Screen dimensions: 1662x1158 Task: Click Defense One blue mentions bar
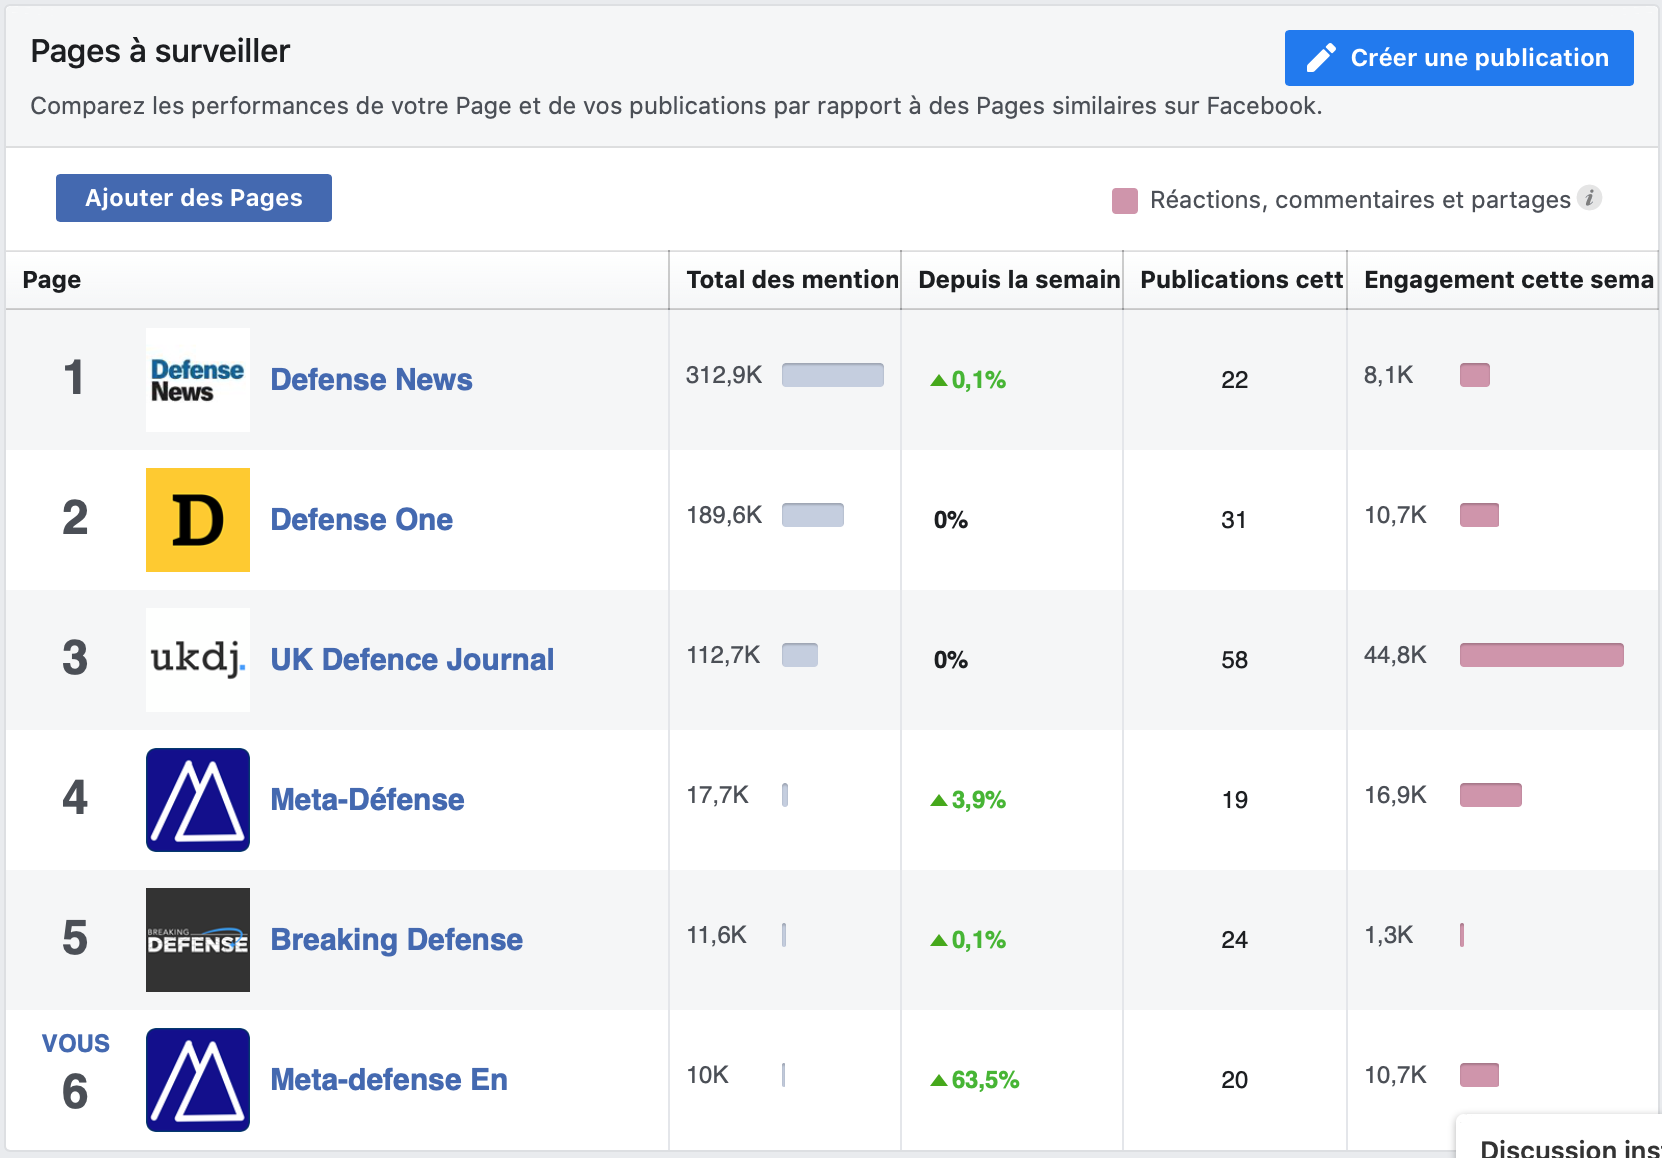pos(813,515)
